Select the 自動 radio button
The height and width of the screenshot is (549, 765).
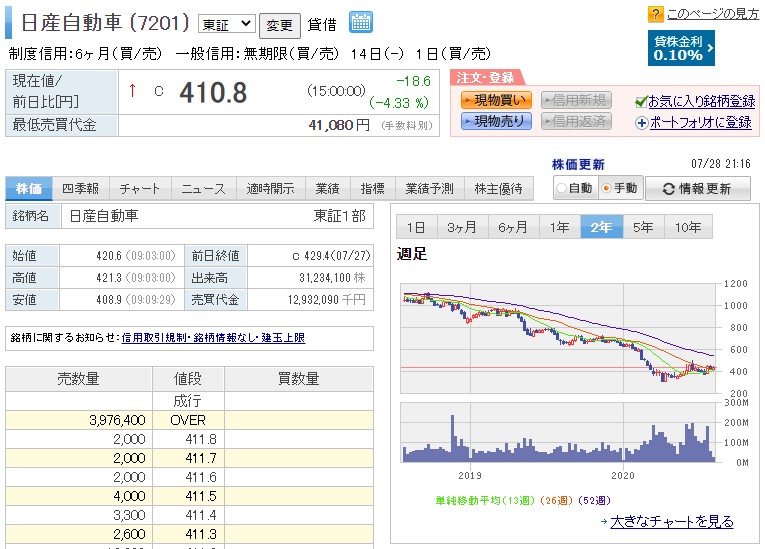[561, 188]
